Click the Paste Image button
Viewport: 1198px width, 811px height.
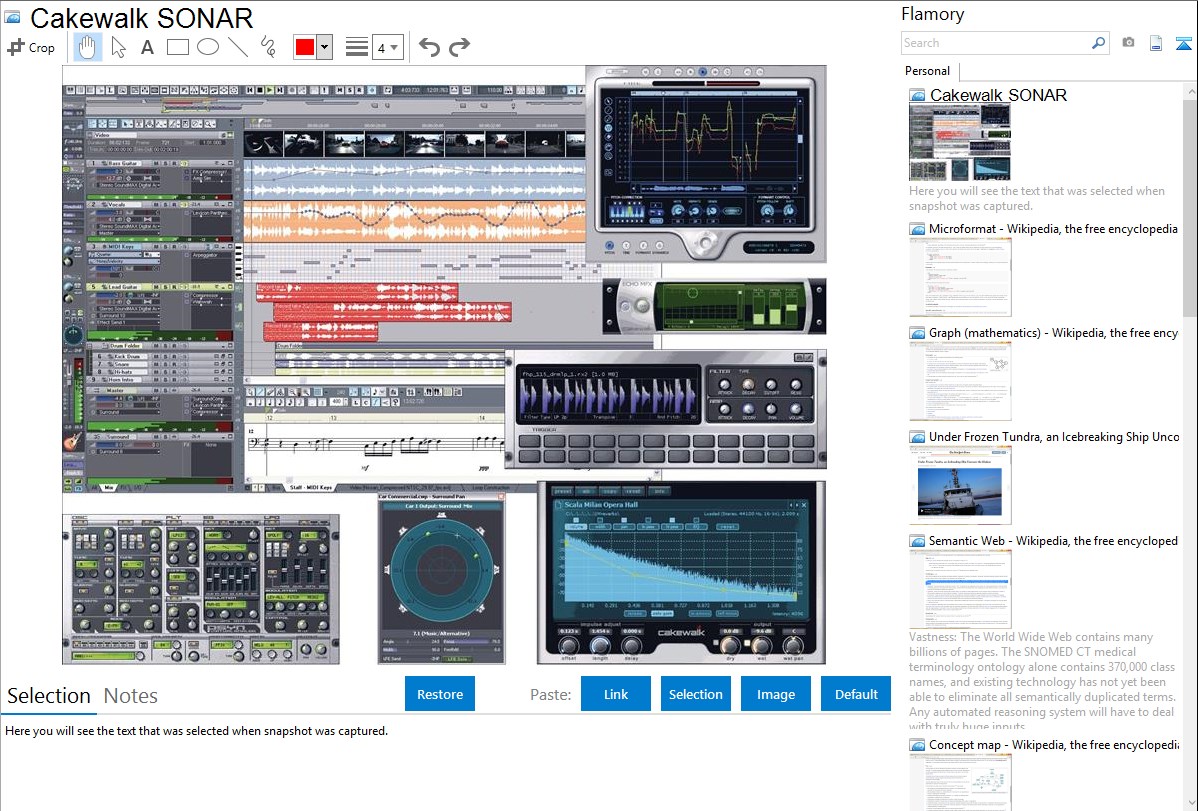pos(775,694)
